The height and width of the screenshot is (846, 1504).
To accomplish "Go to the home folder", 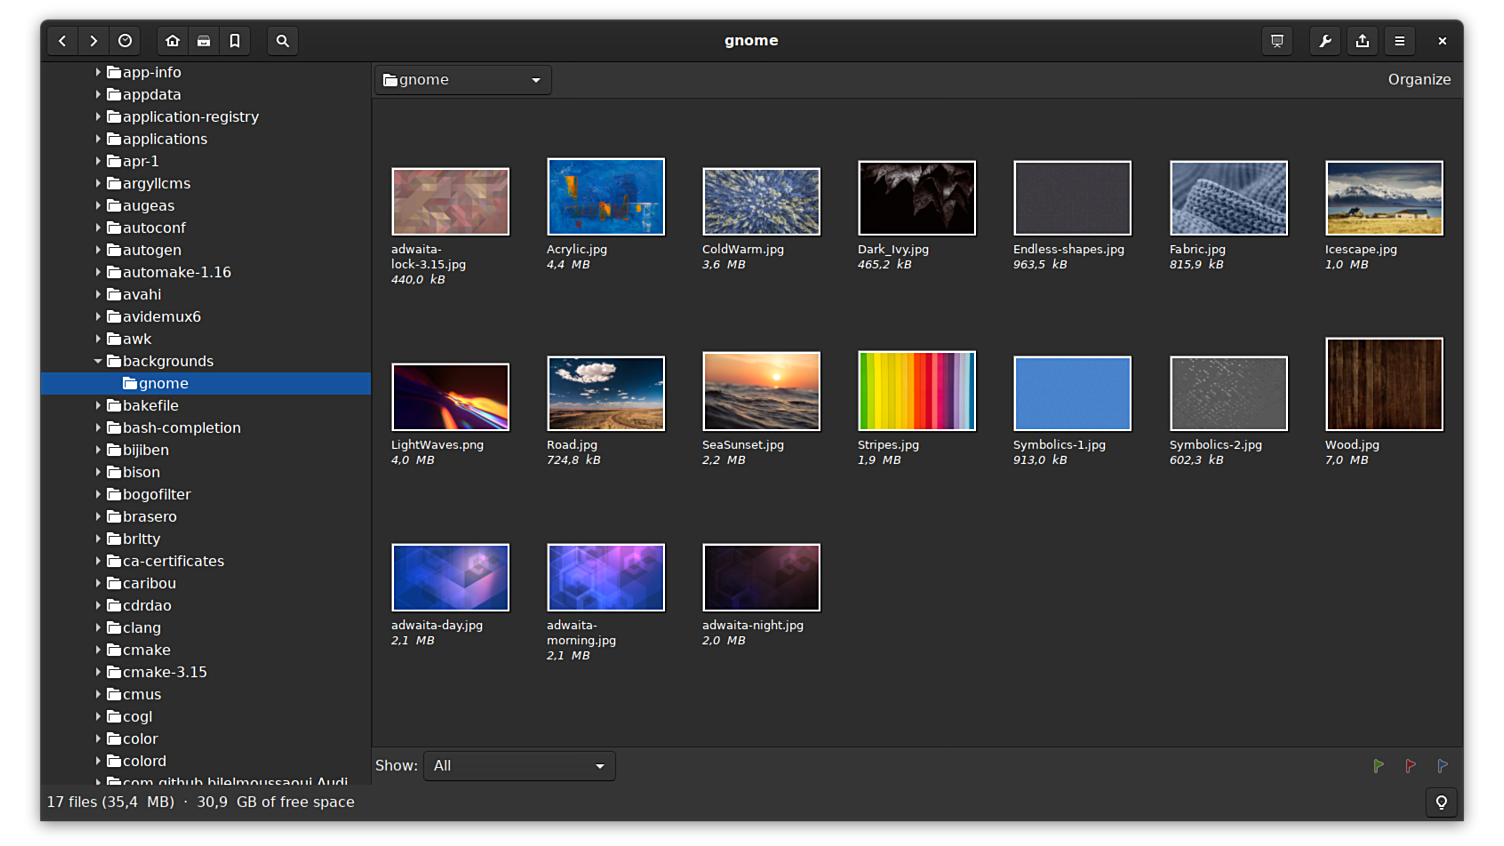I will click(x=172, y=41).
